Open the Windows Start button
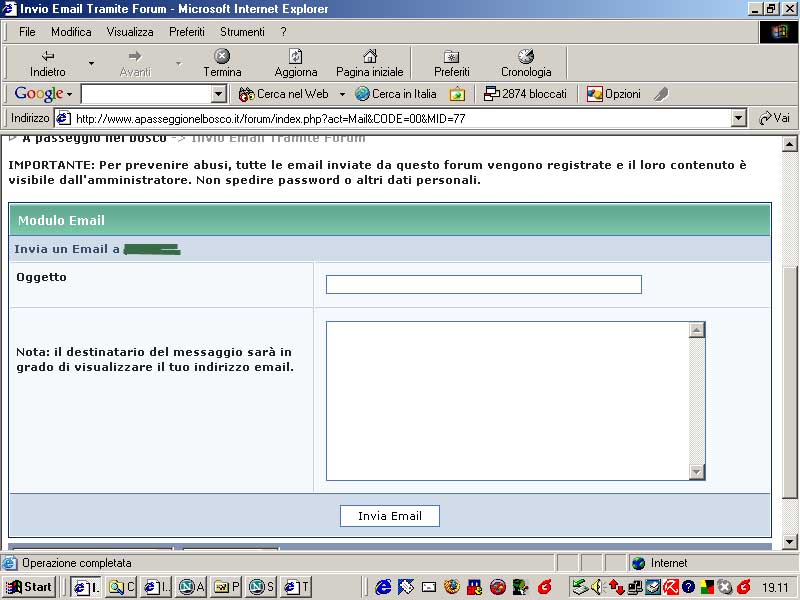This screenshot has height=600, width=800. point(29,587)
